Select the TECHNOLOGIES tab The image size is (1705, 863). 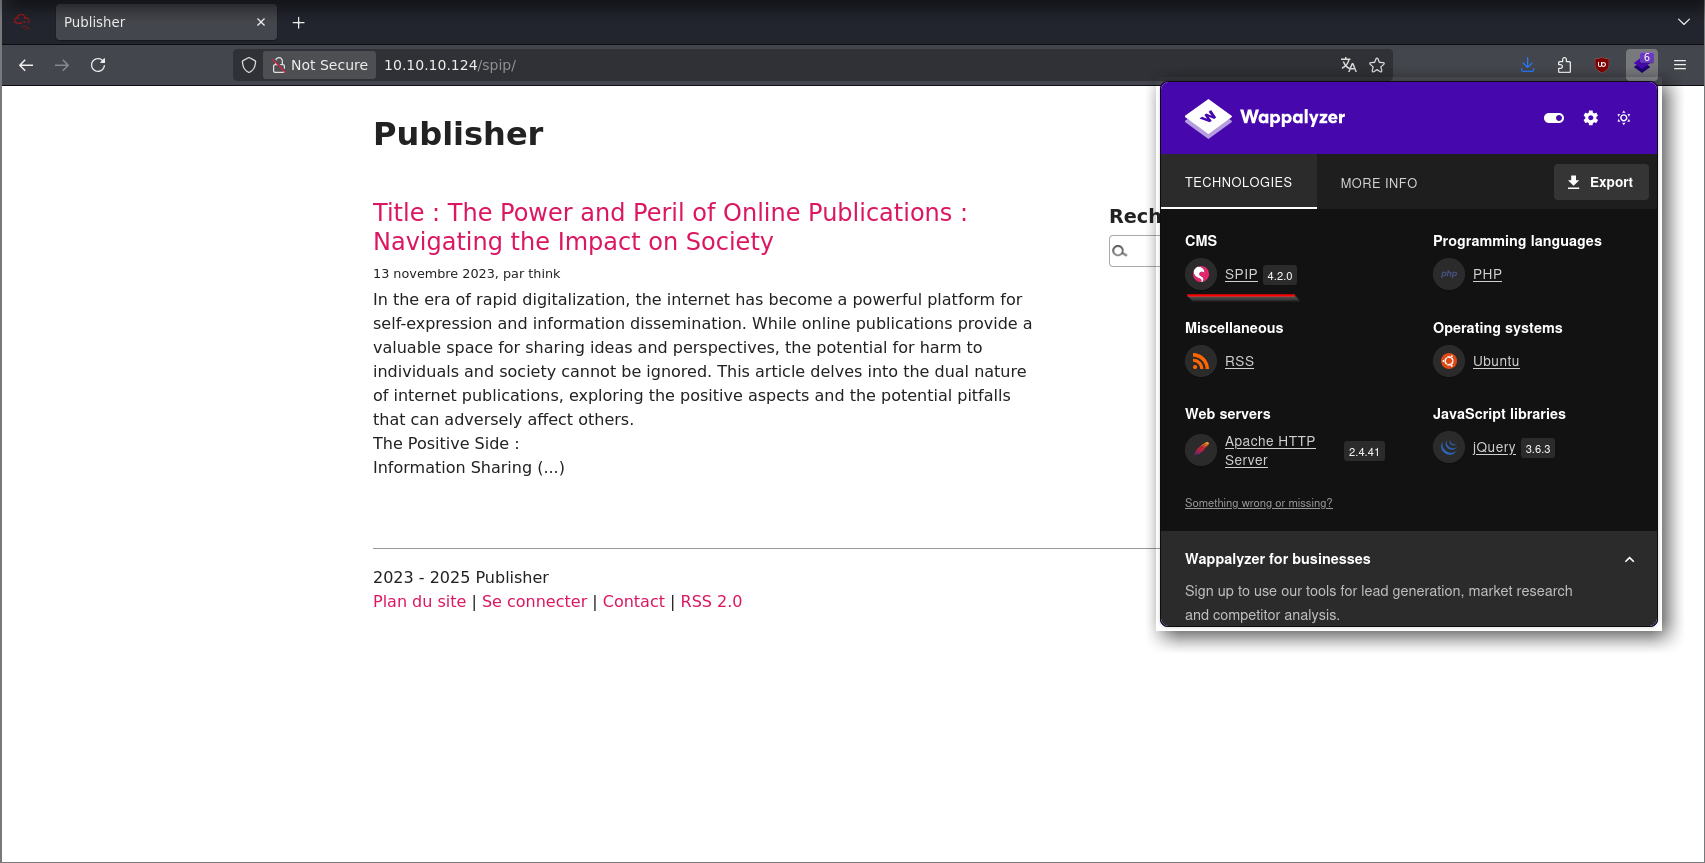point(1238,182)
